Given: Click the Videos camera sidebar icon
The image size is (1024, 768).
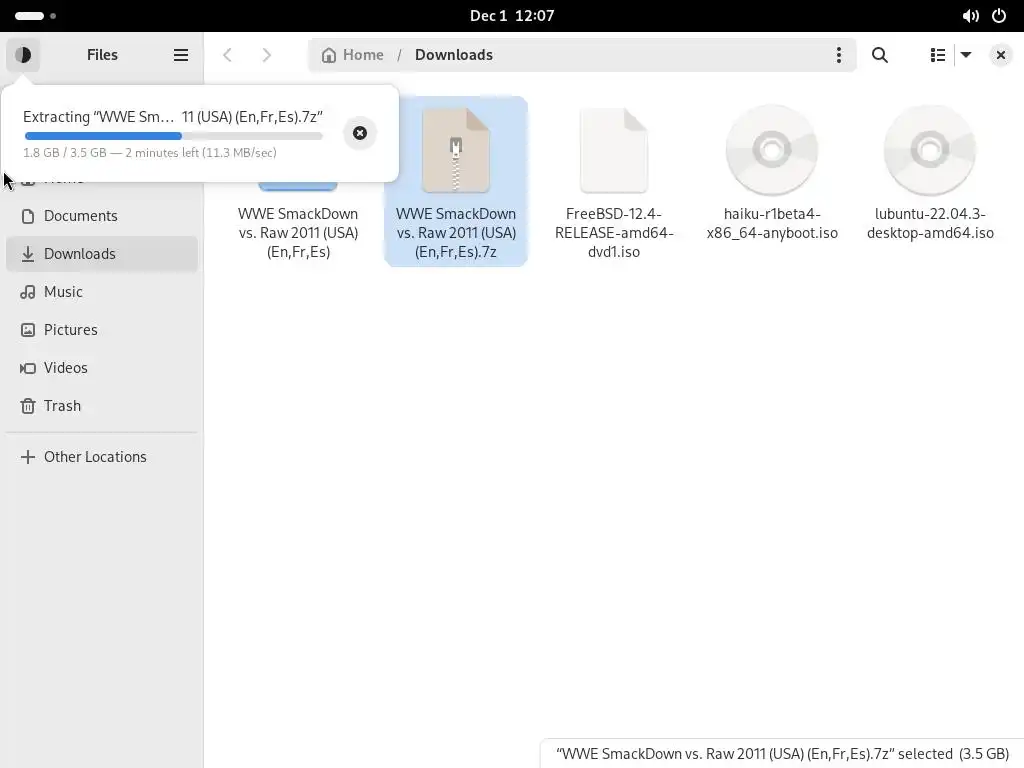Looking at the screenshot, I should coord(27,368).
